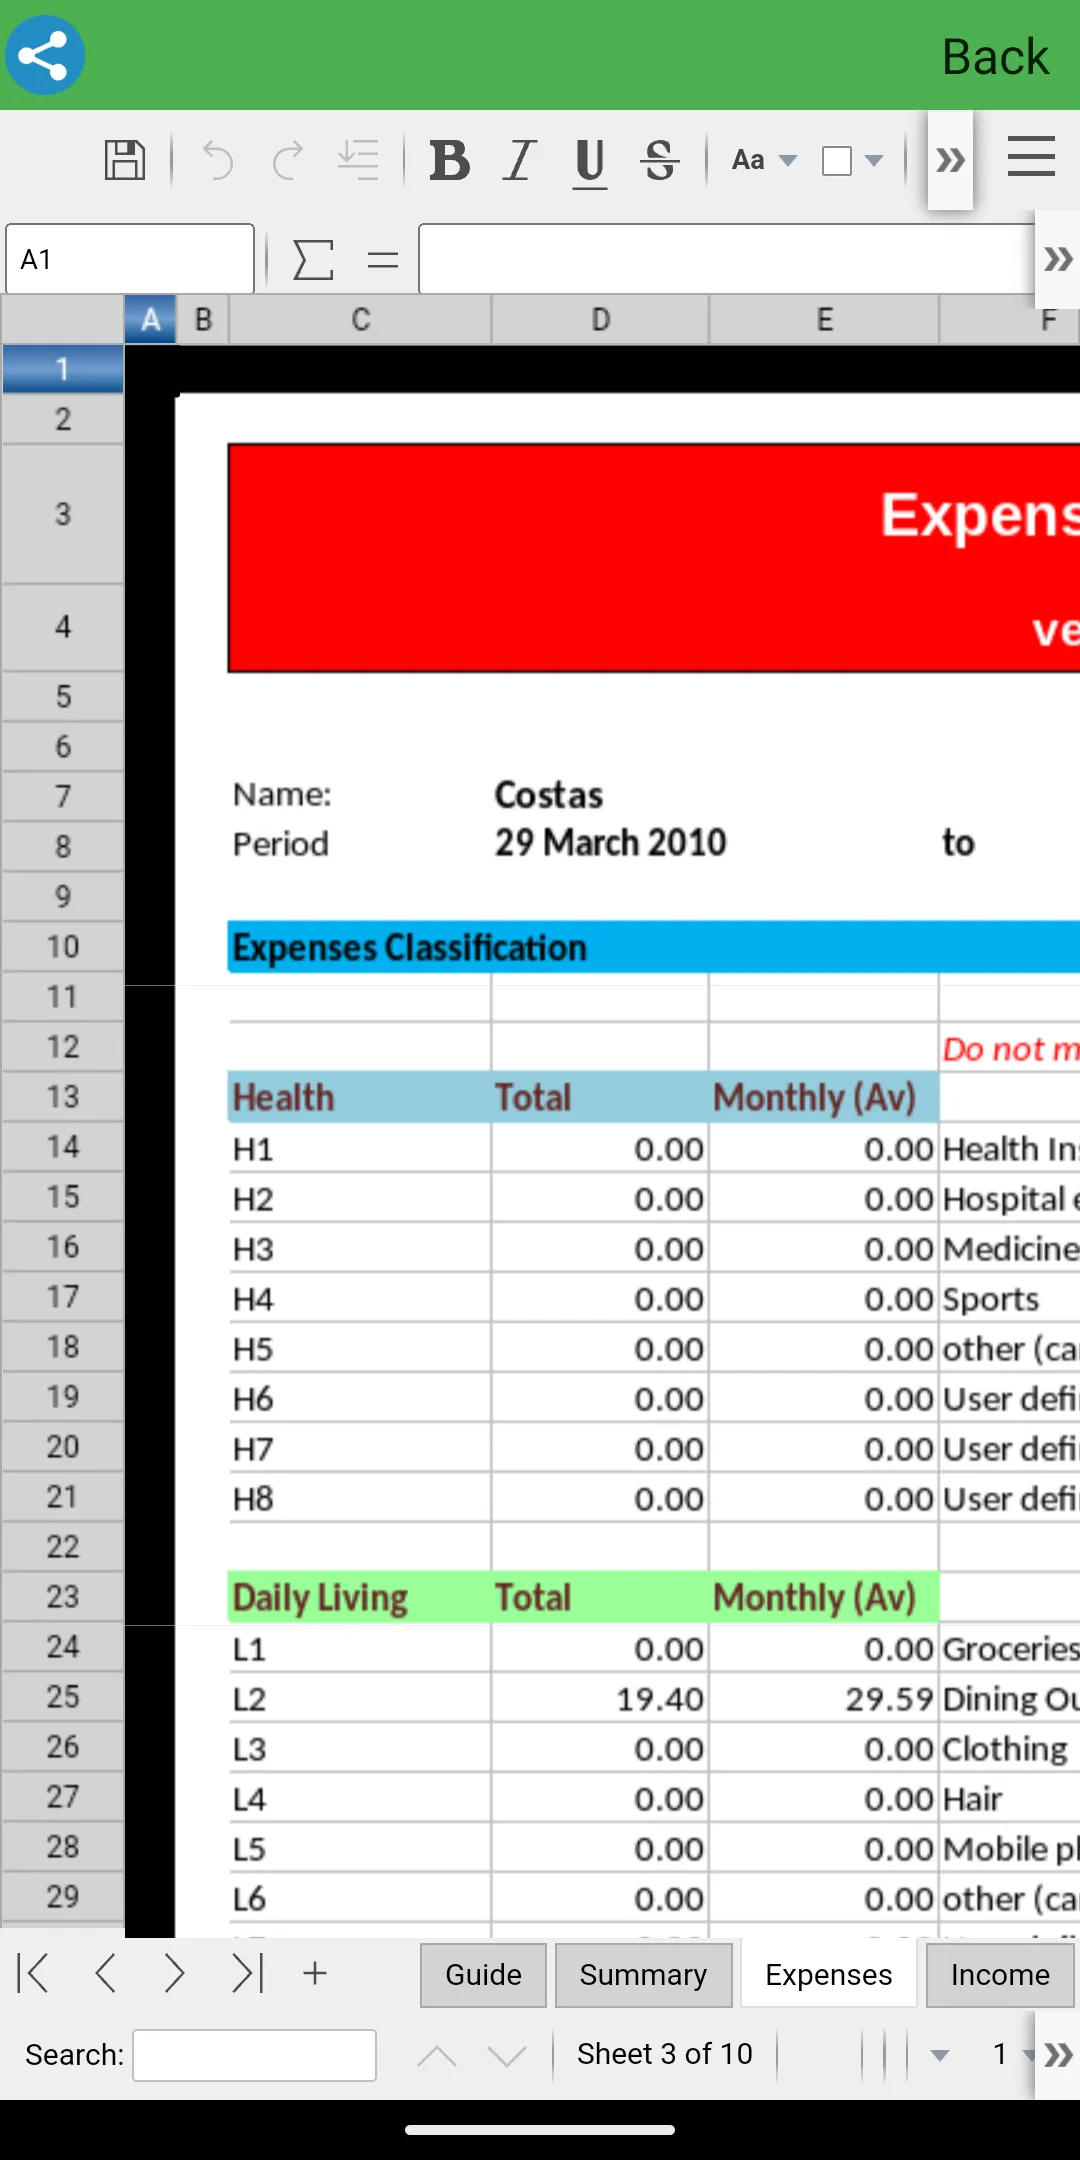Toggle strikethrough formatting
This screenshot has height=2160, width=1080.
pyautogui.click(x=660, y=160)
